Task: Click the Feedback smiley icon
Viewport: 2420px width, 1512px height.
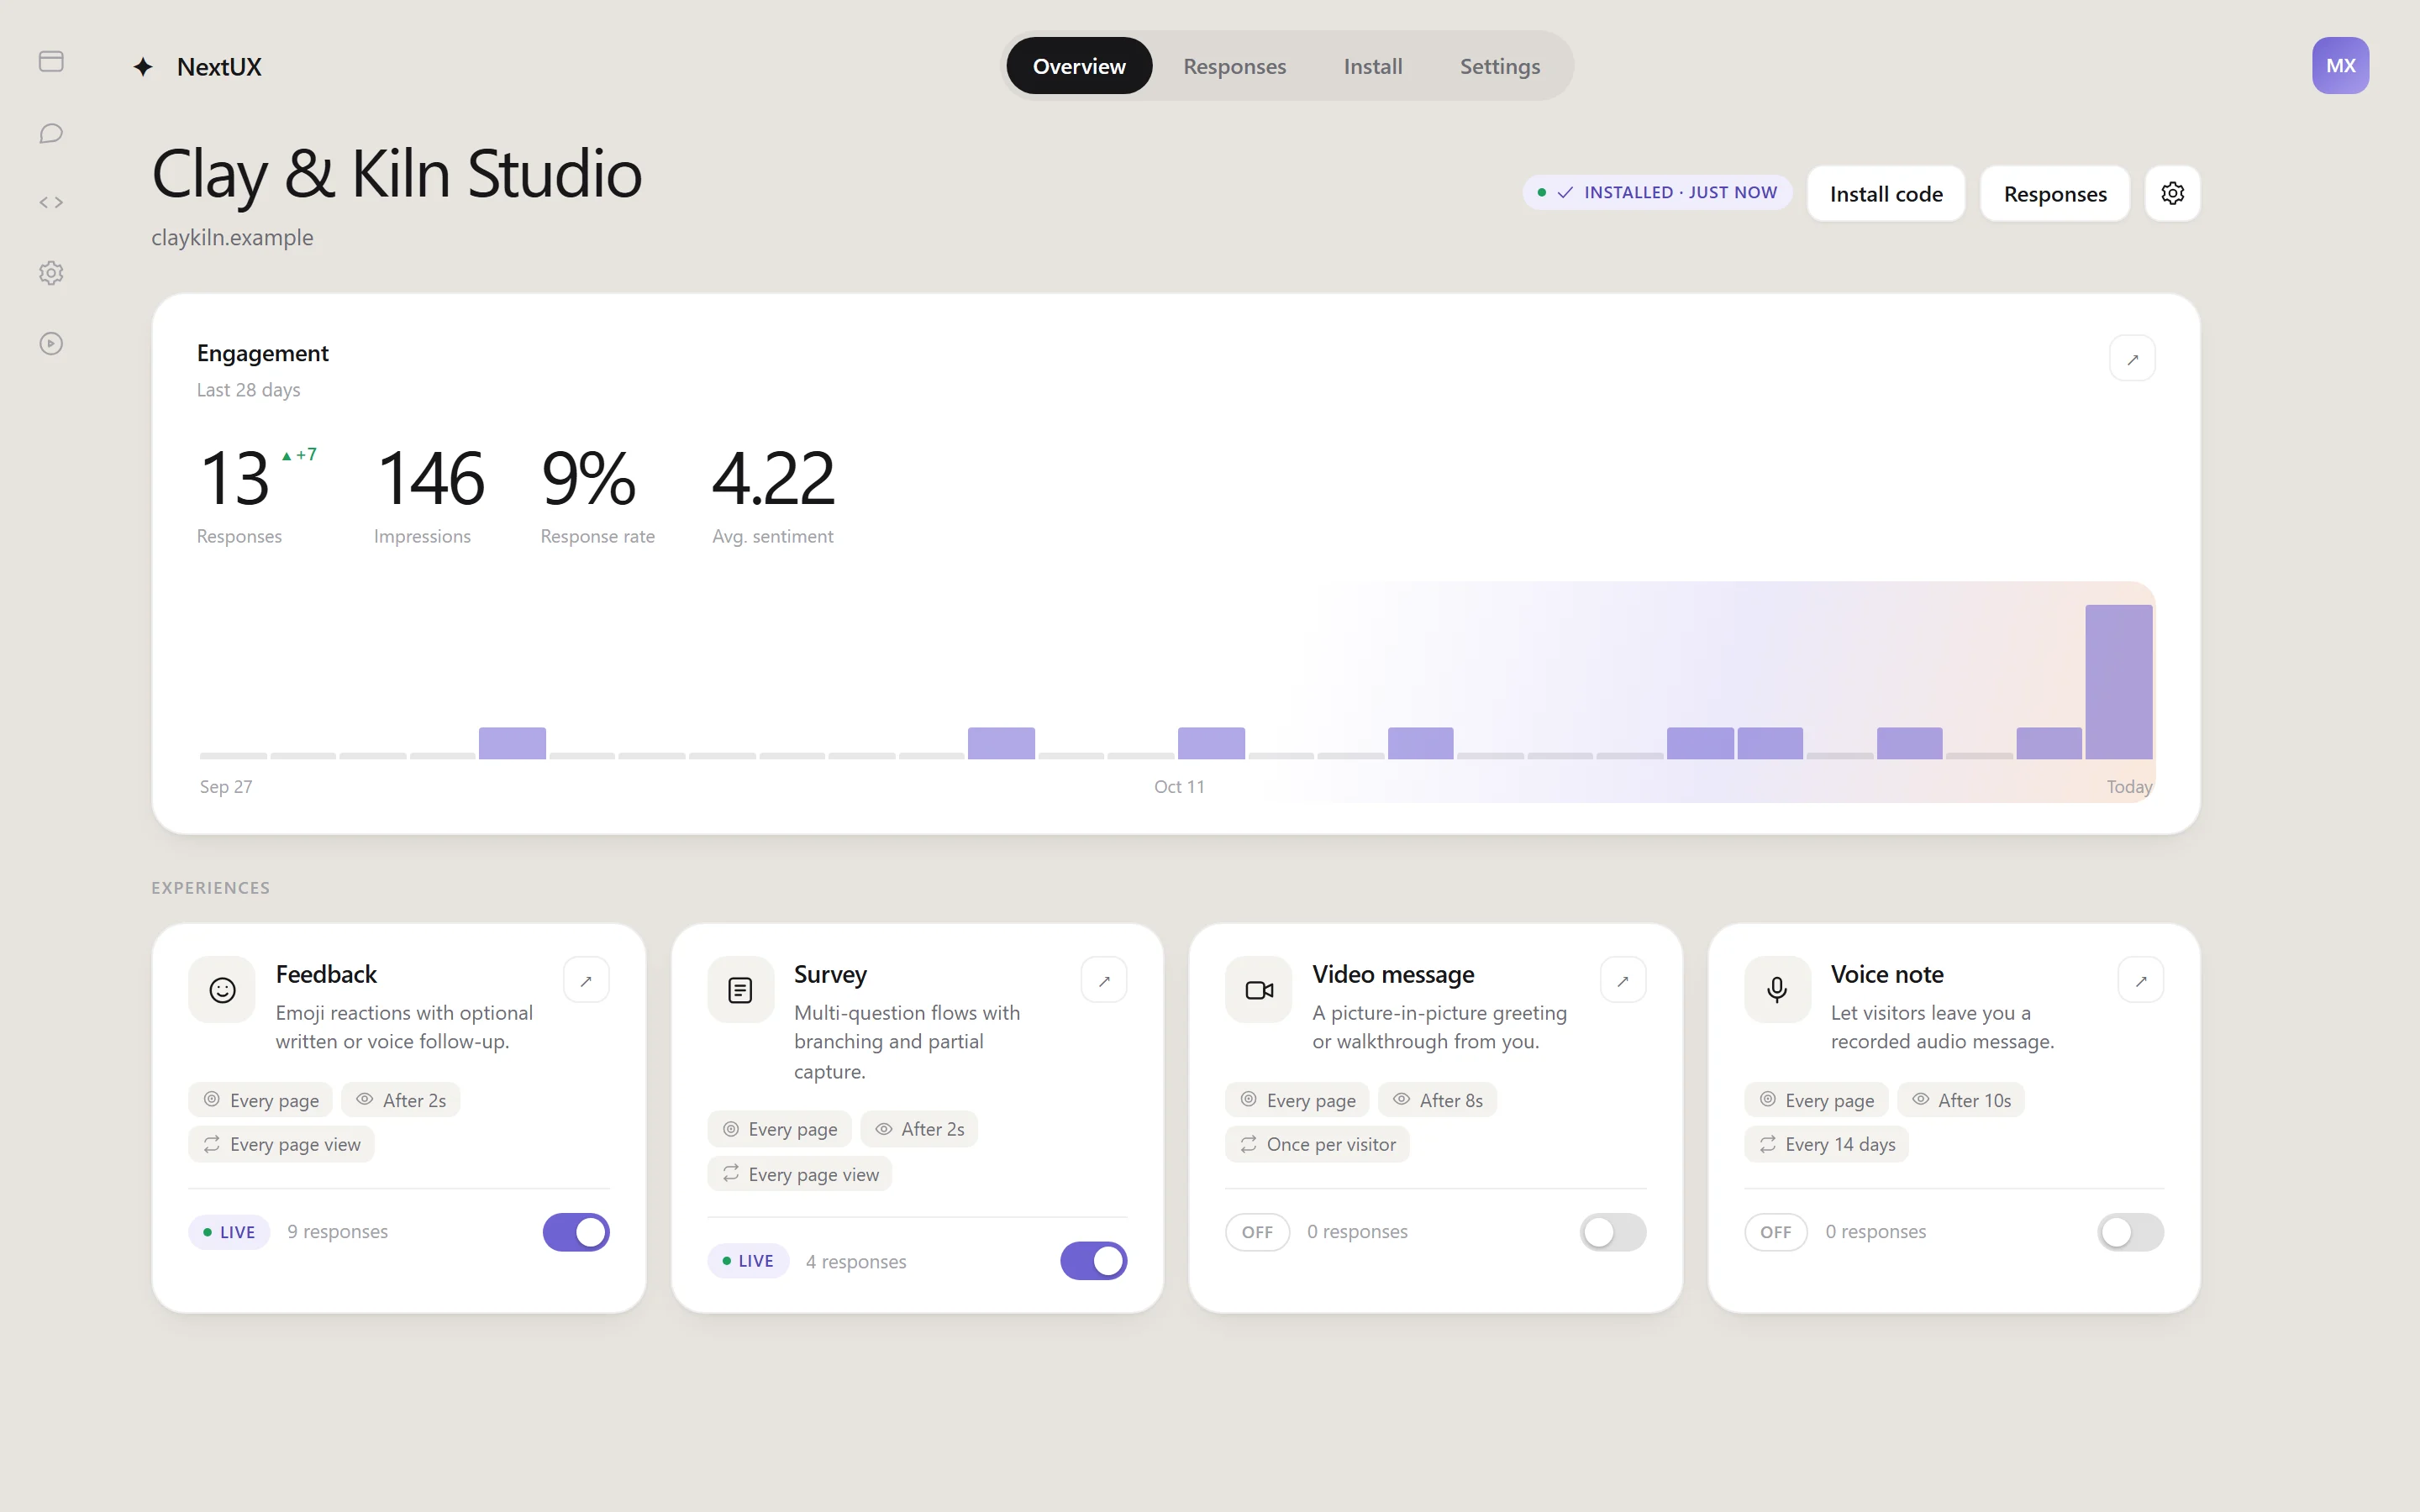Action: click(222, 990)
